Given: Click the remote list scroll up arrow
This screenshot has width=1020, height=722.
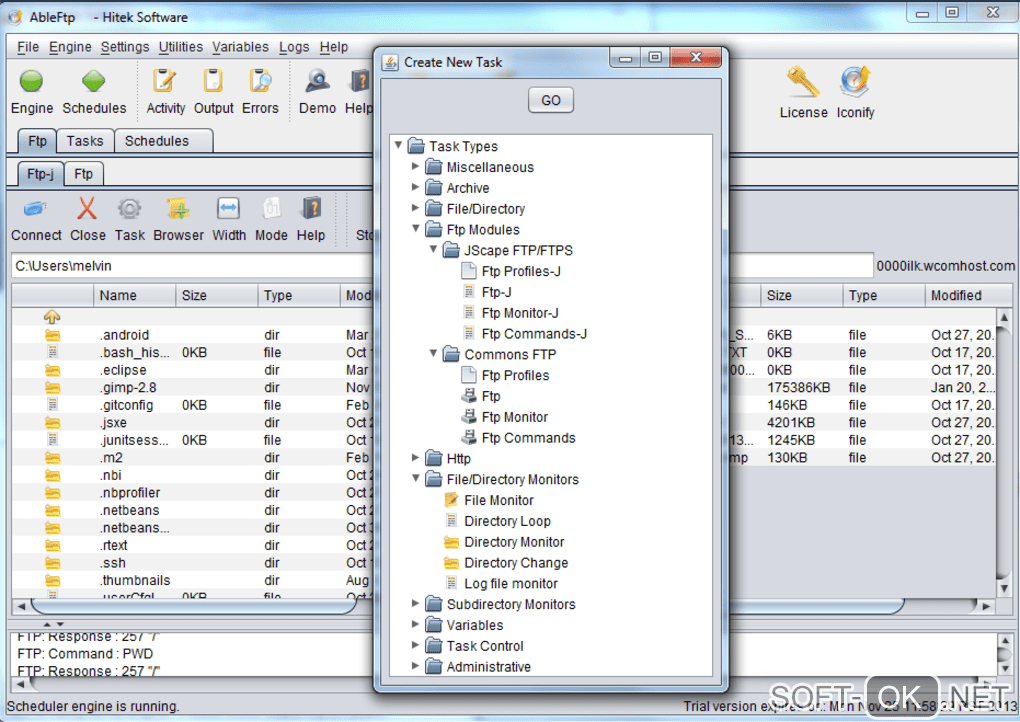Looking at the screenshot, I should [1004, 317].
